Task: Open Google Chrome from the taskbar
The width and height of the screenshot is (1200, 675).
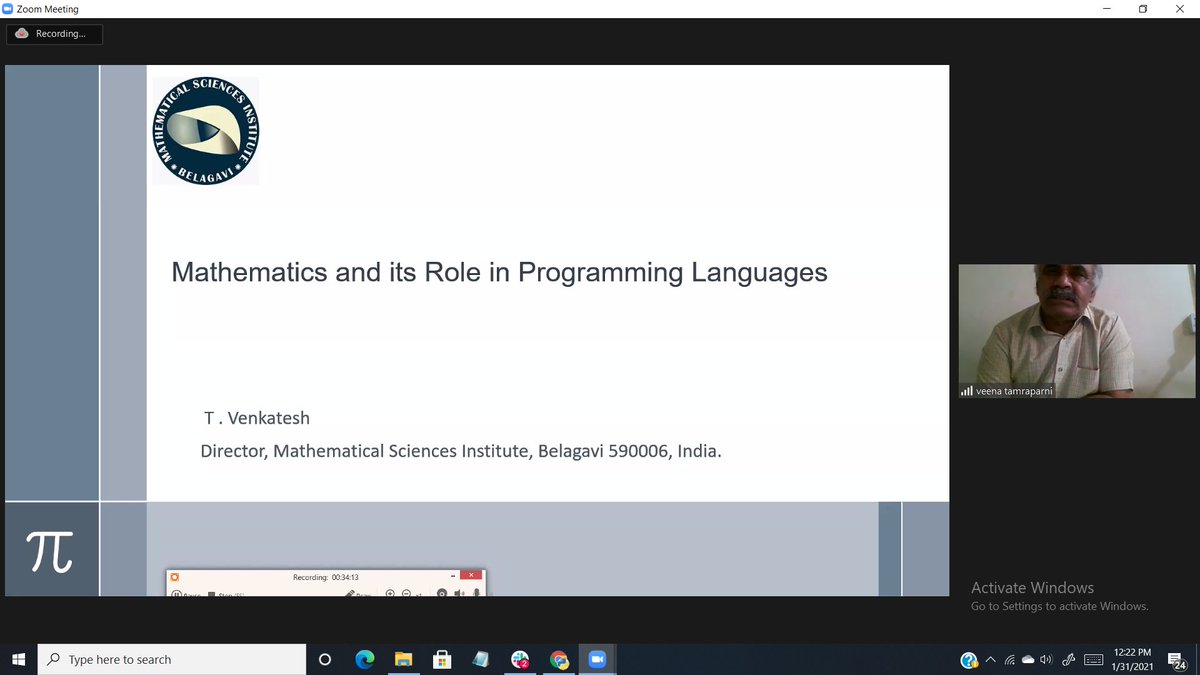Action: coord(559,659)
